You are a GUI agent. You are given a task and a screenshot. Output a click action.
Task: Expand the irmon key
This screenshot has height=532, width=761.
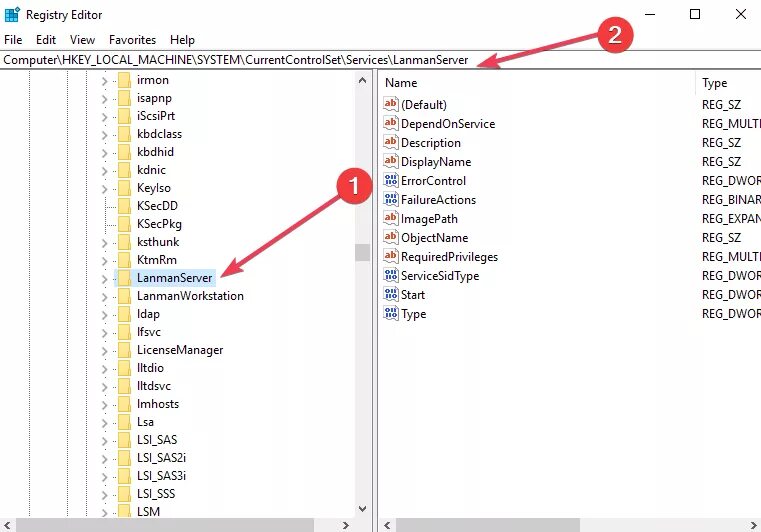(x=104, y=81)
